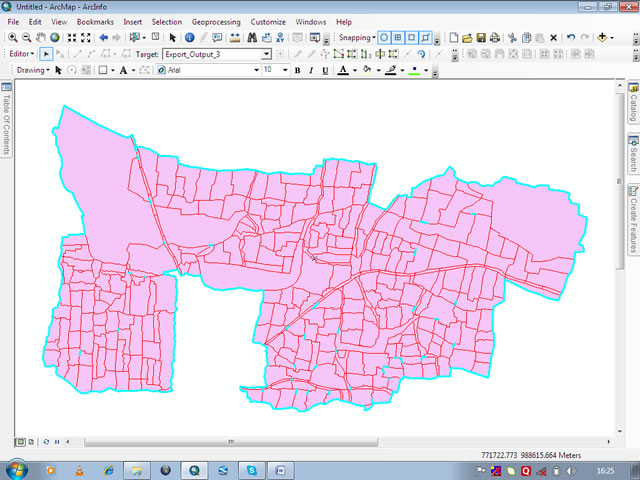Screen dimensions: 640x480
Task: Activate the Pan hand tool
Action: [x=40, y=38]
